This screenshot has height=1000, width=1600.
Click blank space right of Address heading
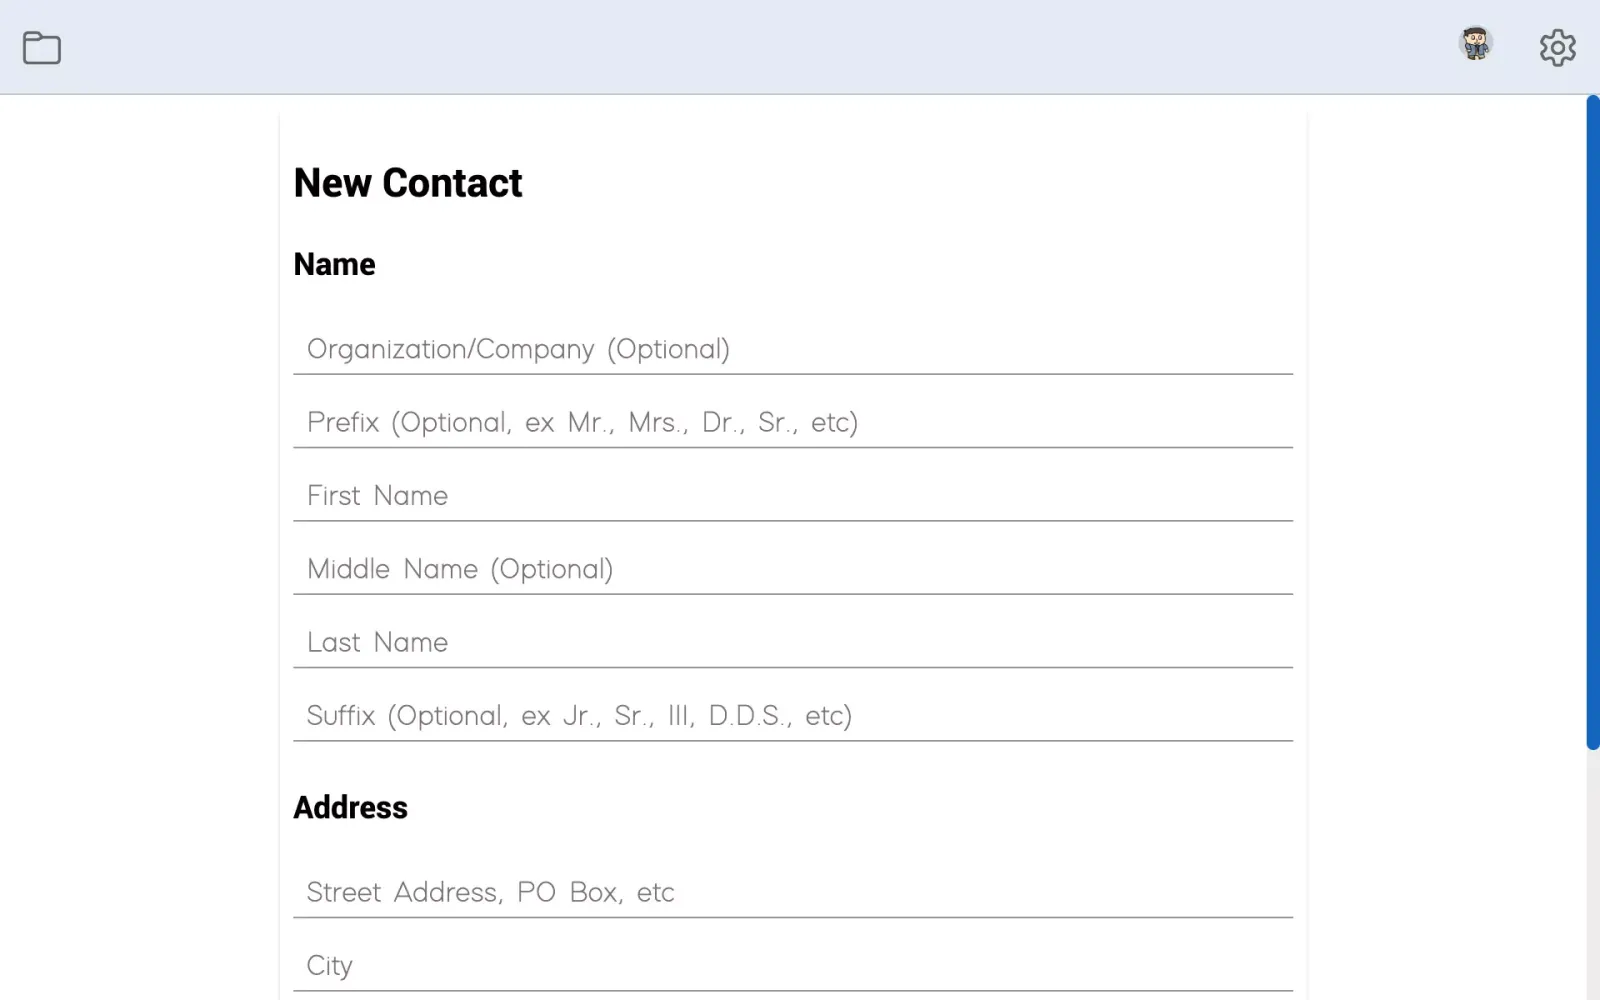800,807
